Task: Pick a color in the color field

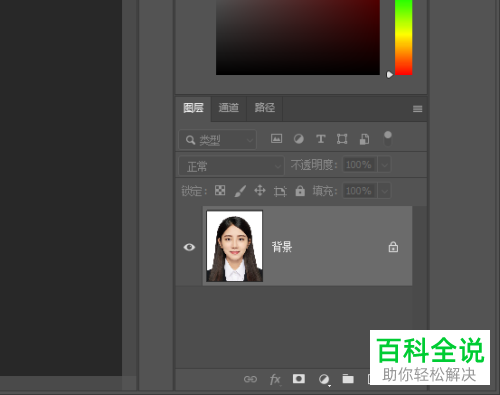Action: pyautogui.click(x=298, y=37)
